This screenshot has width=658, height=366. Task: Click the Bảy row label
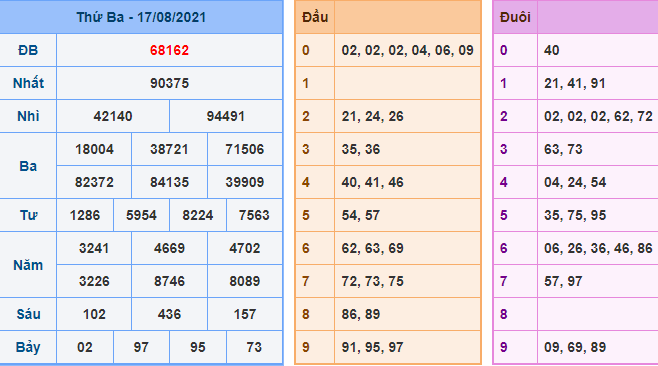pos(28,348)
